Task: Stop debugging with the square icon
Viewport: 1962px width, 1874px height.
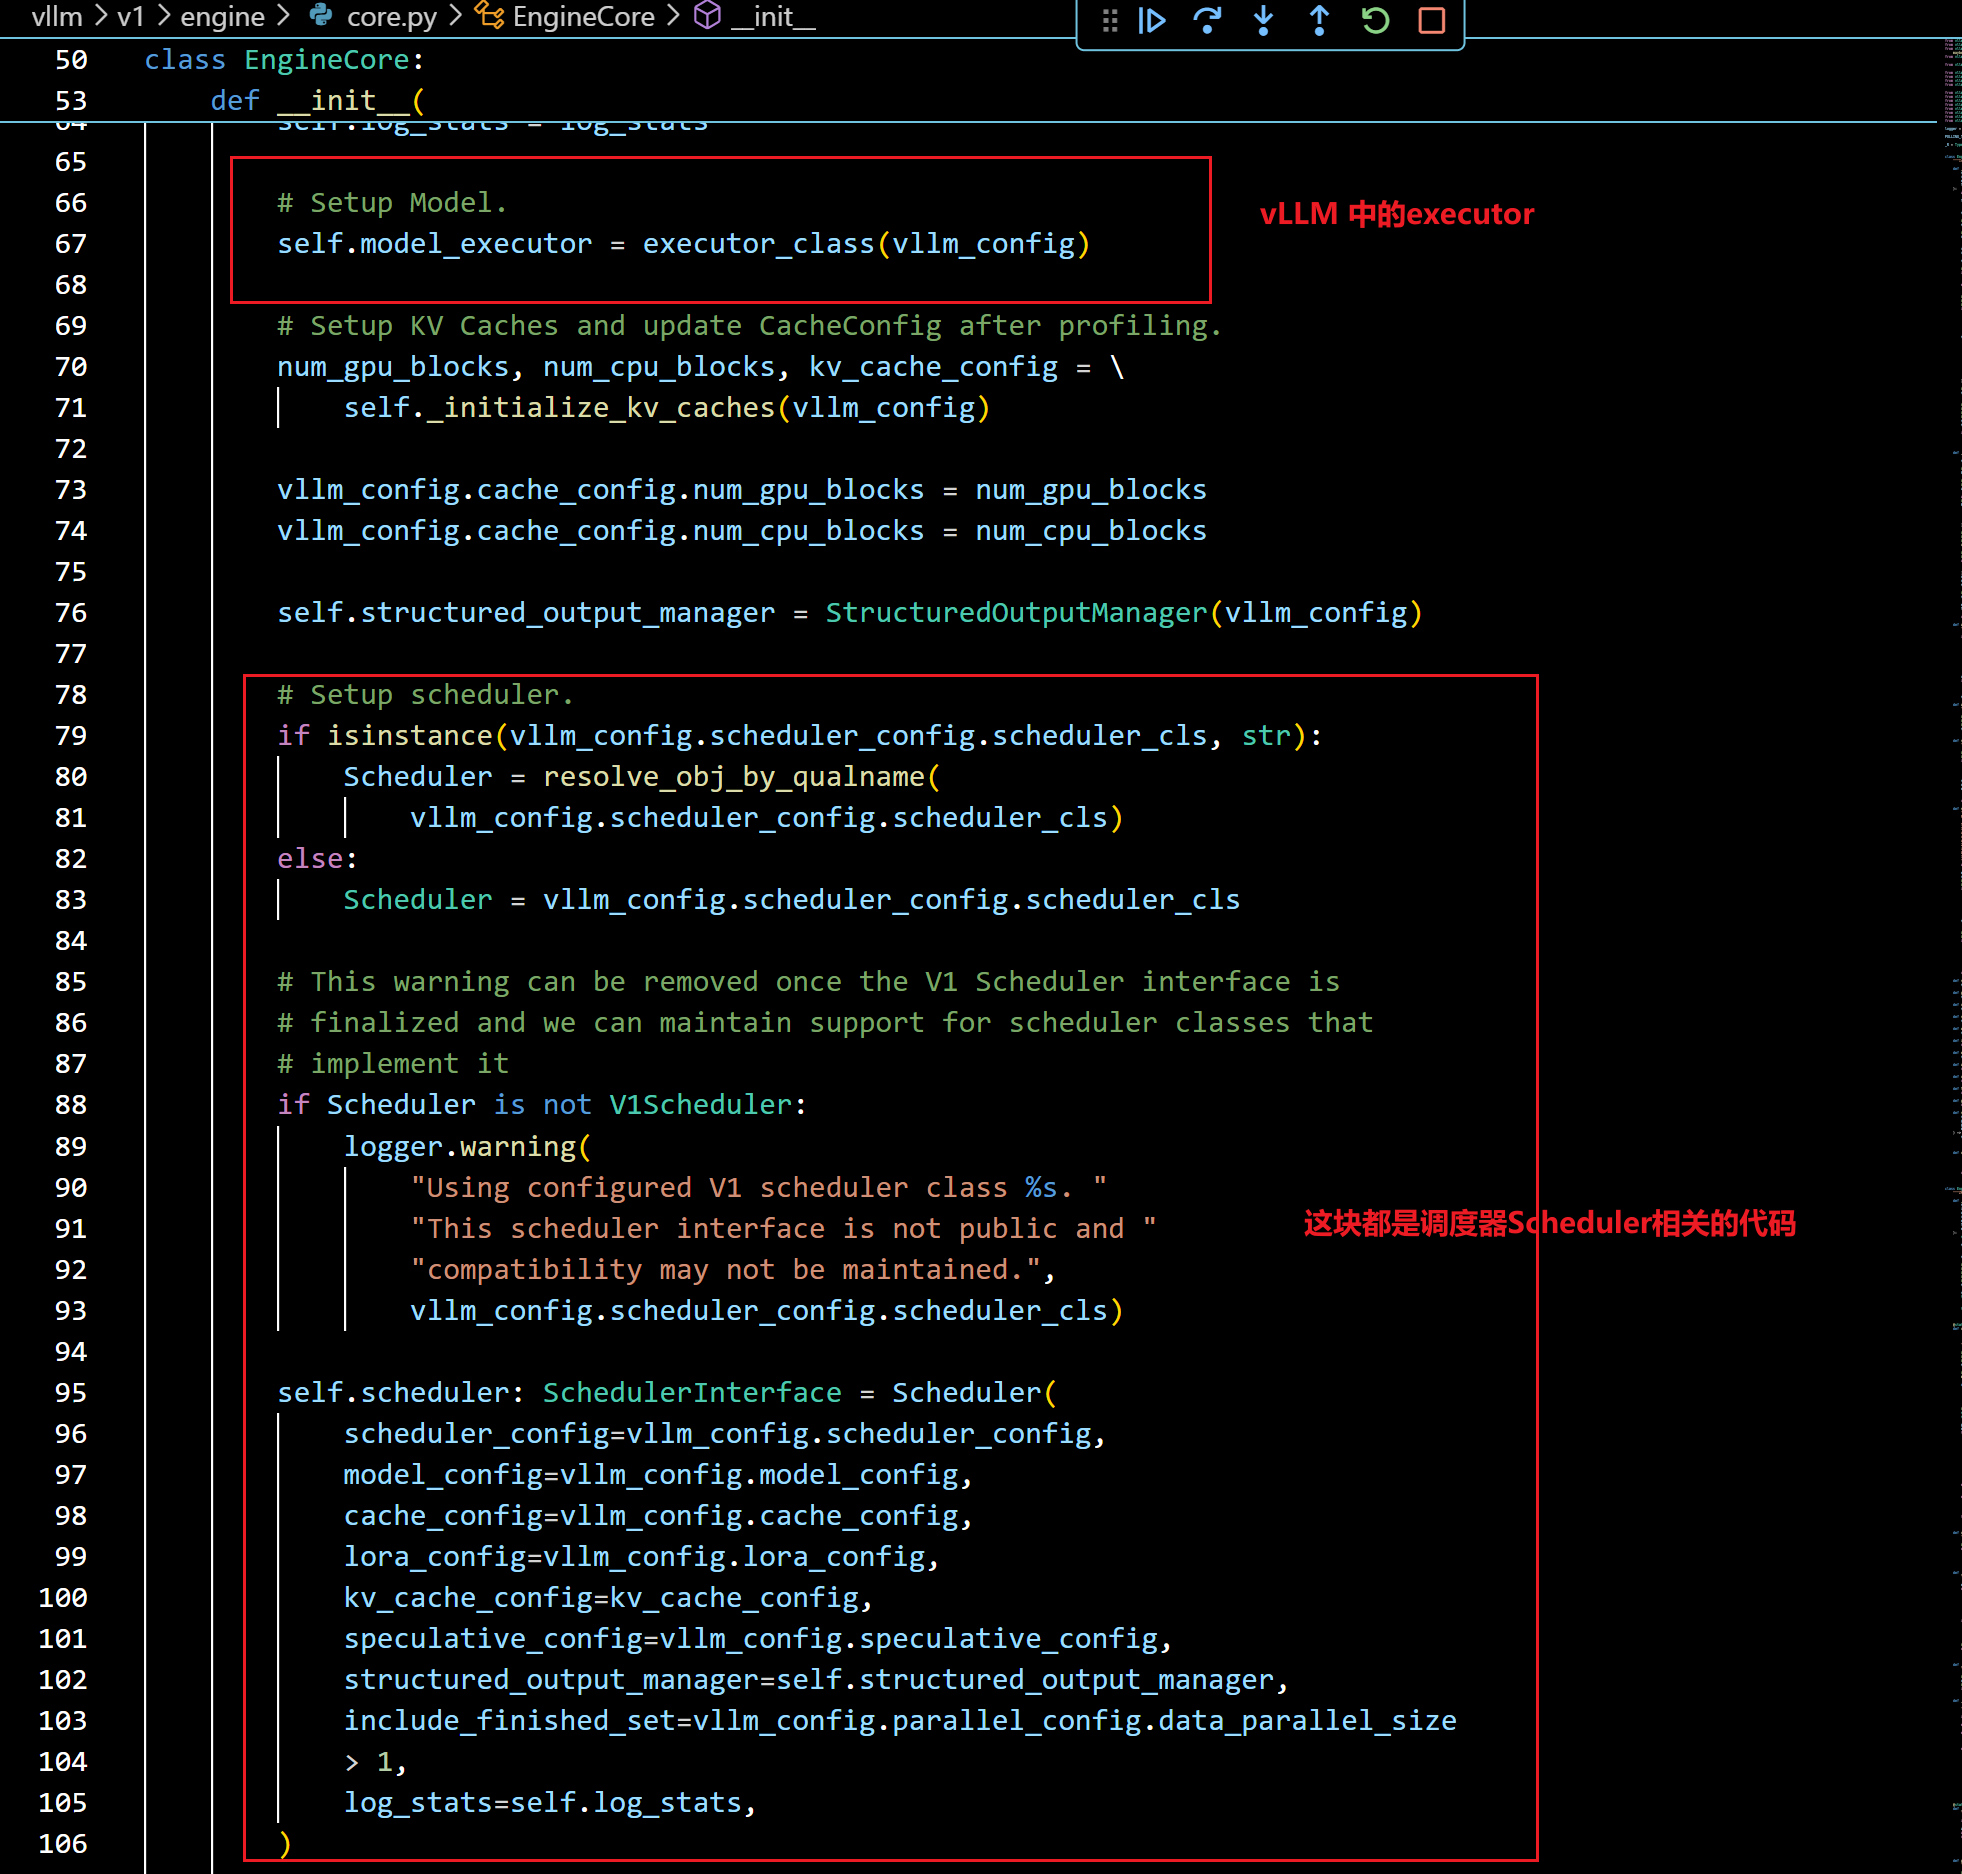Action: [1432, 20]
